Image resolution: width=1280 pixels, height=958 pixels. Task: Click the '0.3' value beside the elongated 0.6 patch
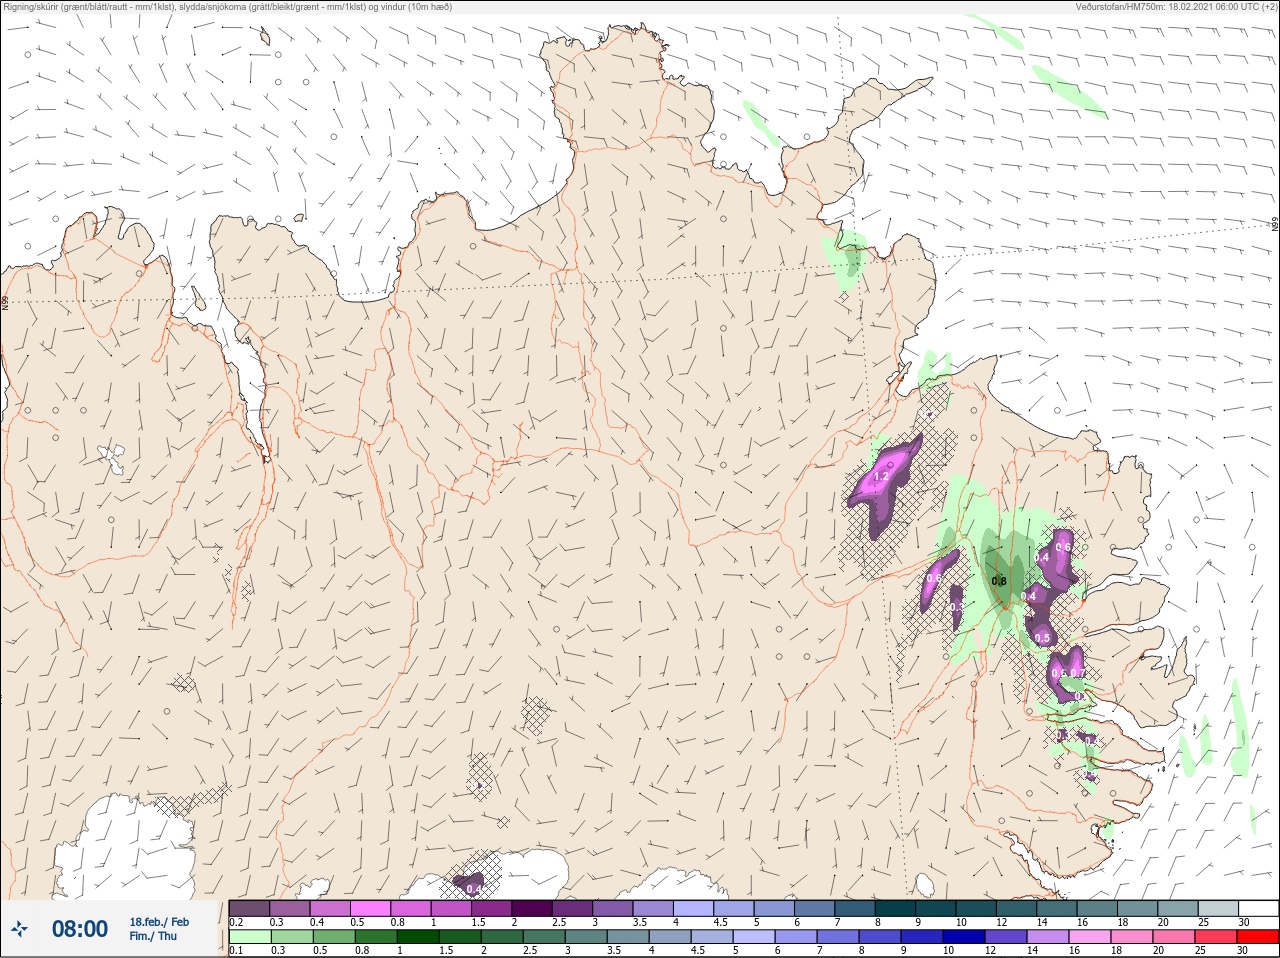[956, 607]
